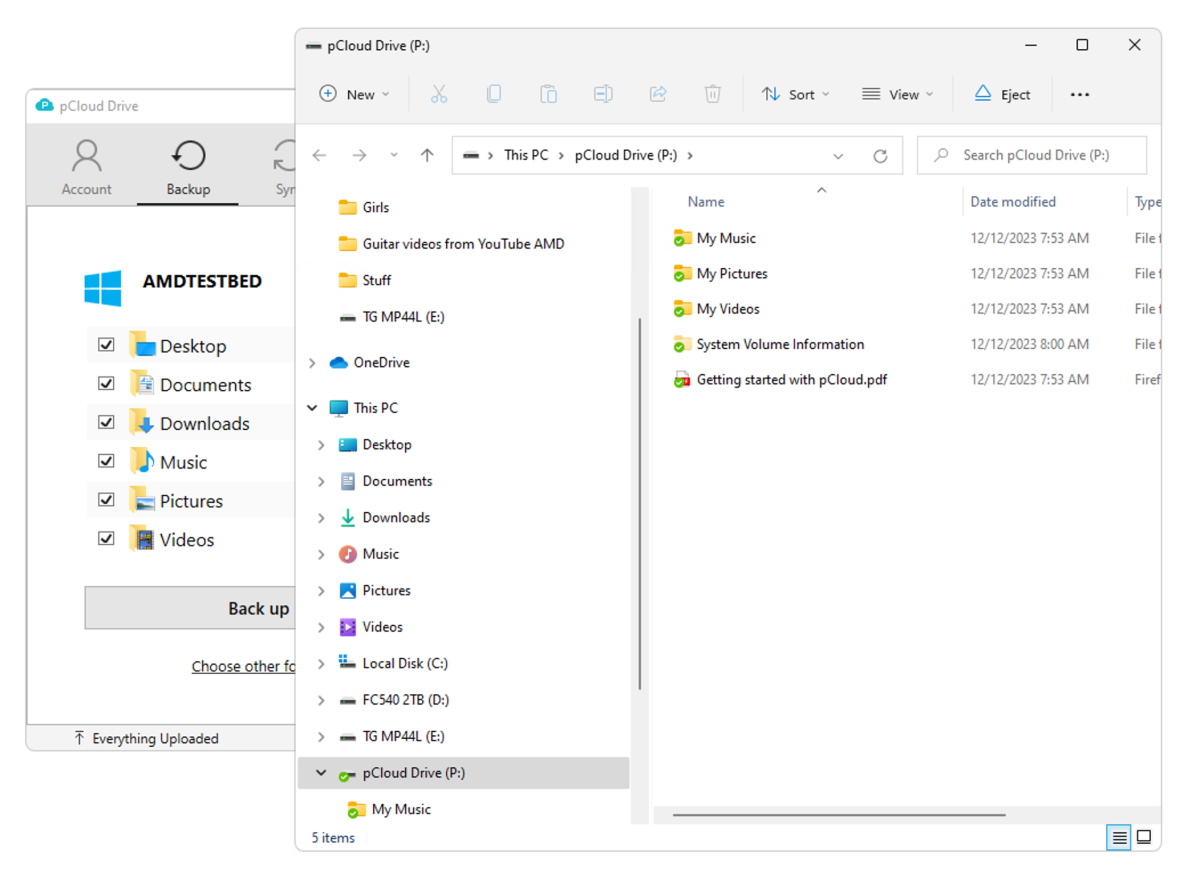Screen dimensions: 1200x877
Task: Expand the Desktop node under This PC
Action: 321,445
